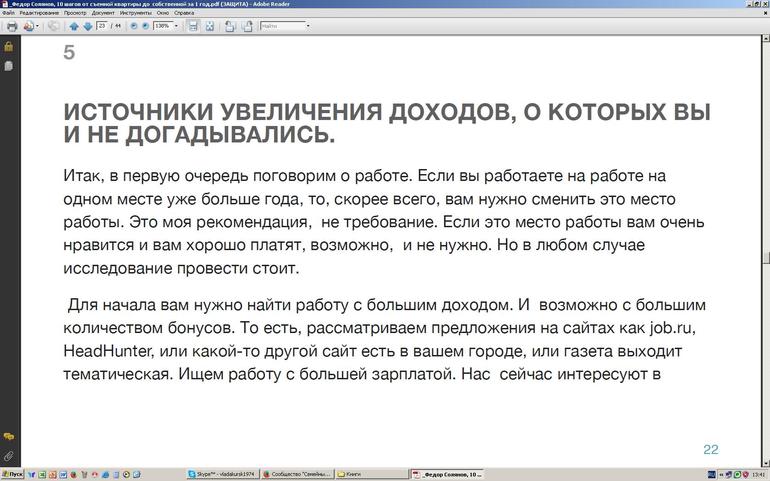Screen dimensions: 770x481
Task: Switch to Skype window in taskbar
Action: pyautogui.click(x=222, y=474)
